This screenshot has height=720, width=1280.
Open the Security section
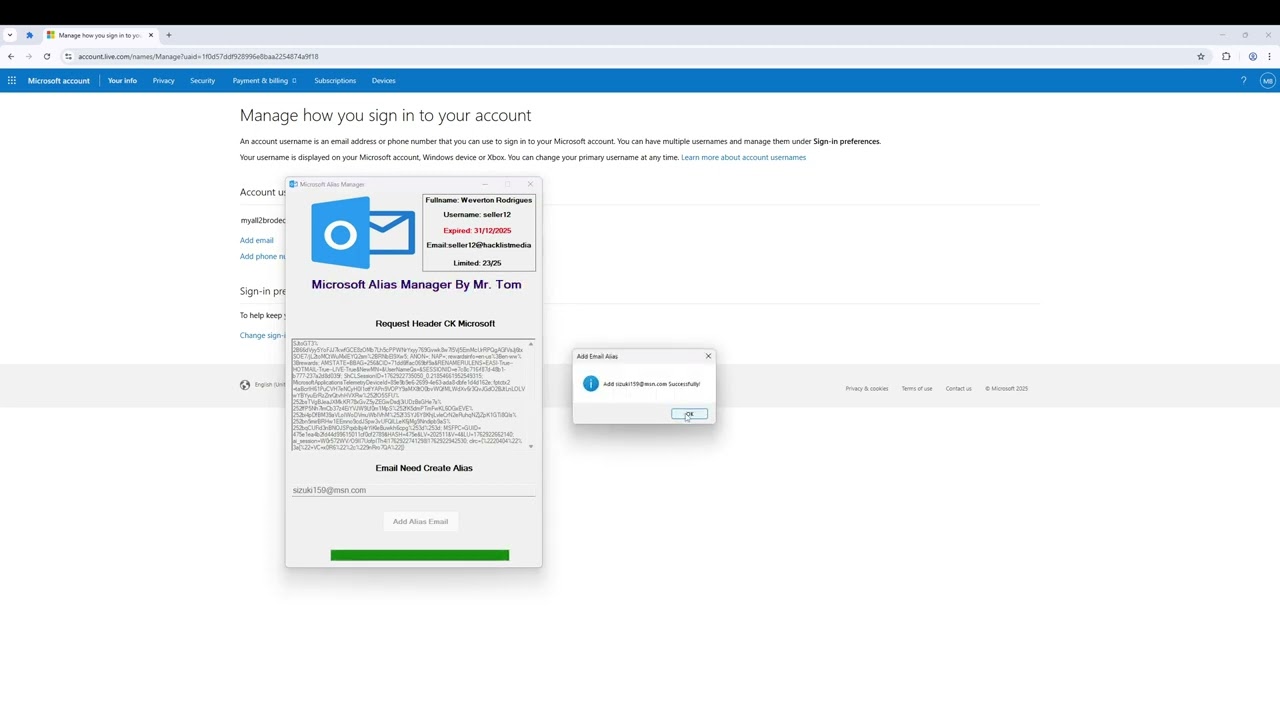point(202,80)
